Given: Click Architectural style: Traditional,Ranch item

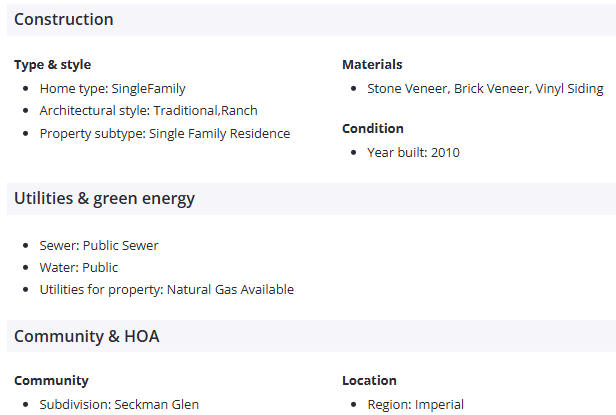Looking at the screenshot, I should point(148,111).
